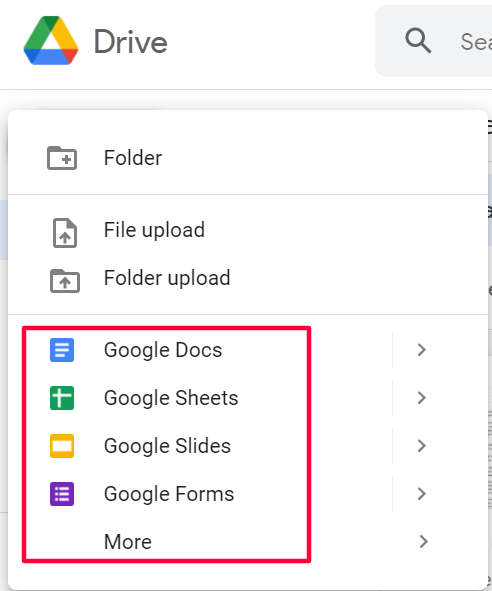
Task: Expand the Google Forms submenu arrow
Action: tap(421, 494)
